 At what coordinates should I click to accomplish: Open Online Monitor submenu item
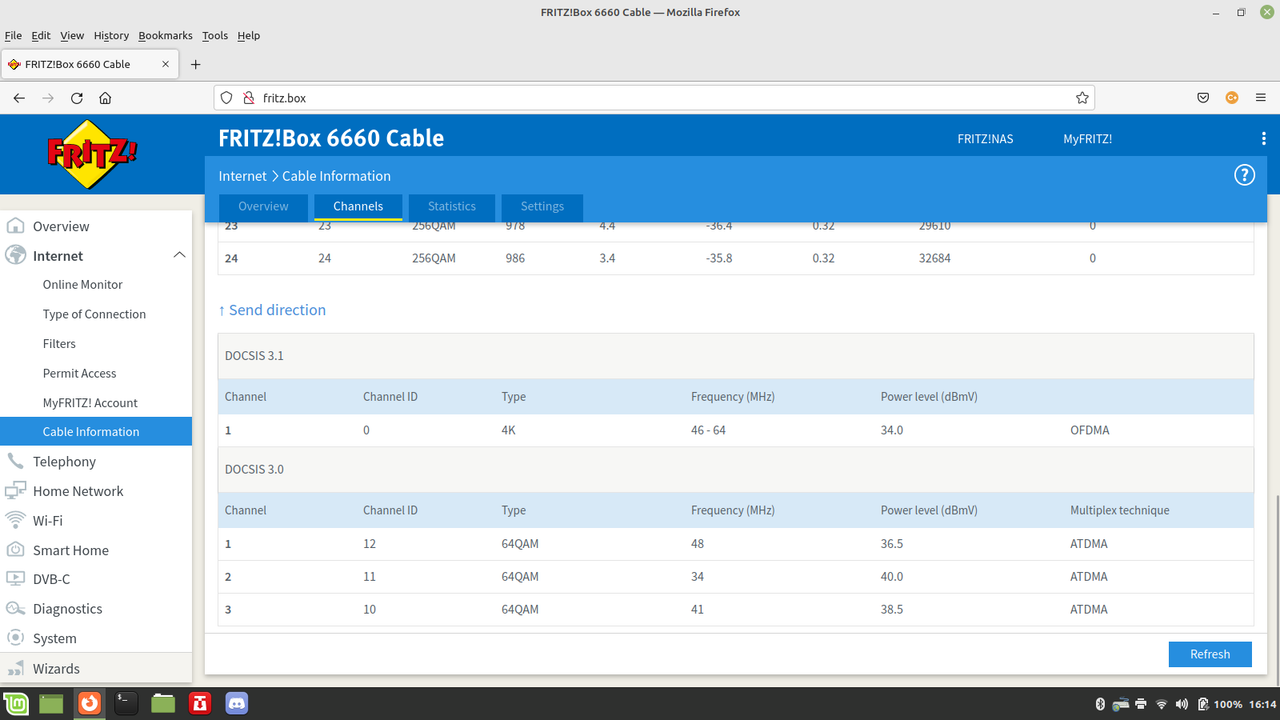pyautogui.click(x=82, y=284)
